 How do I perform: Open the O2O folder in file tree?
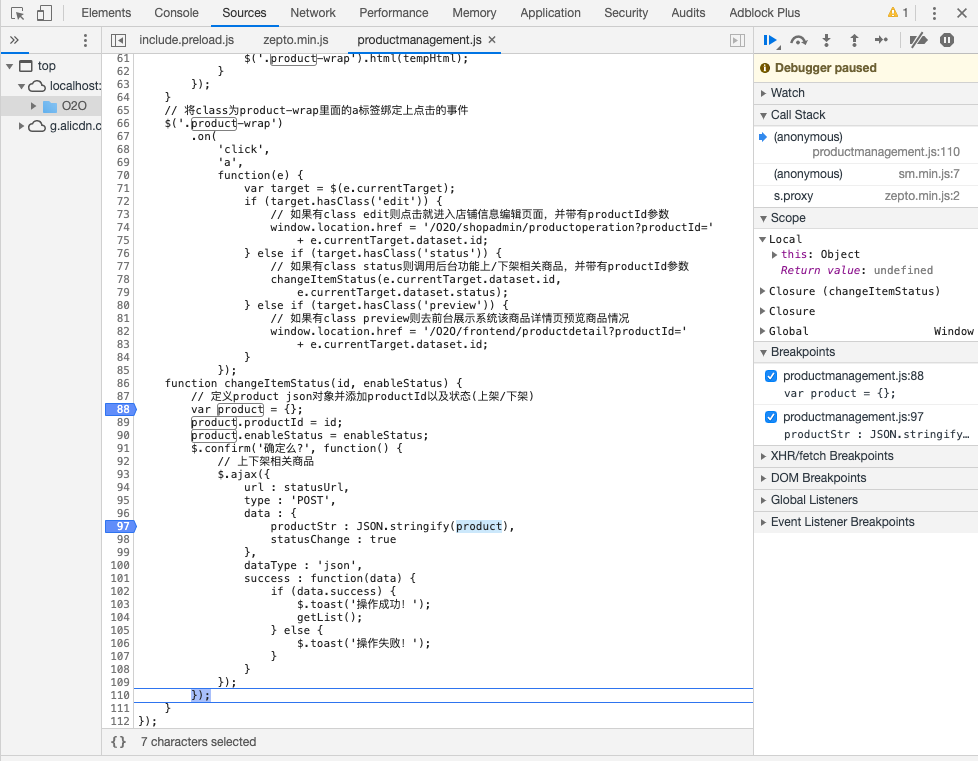tap(74, 106)
